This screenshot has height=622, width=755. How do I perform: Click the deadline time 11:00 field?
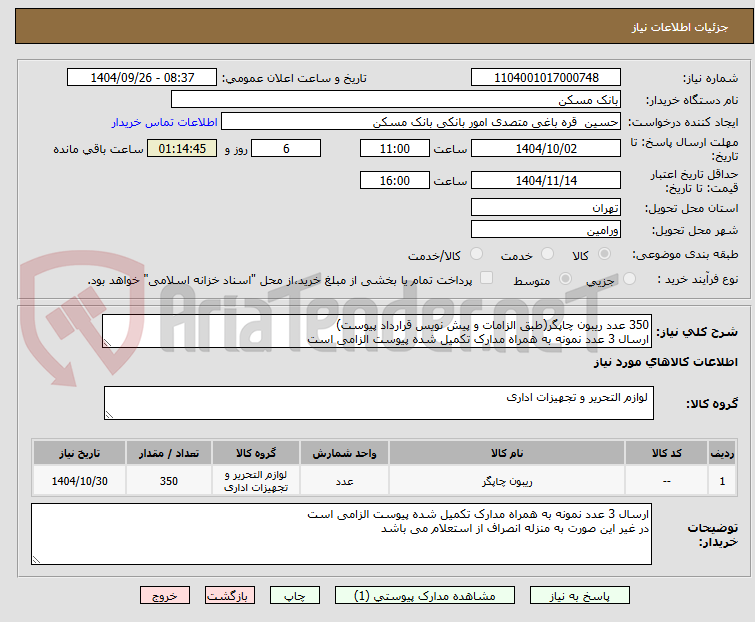[395, 148]
